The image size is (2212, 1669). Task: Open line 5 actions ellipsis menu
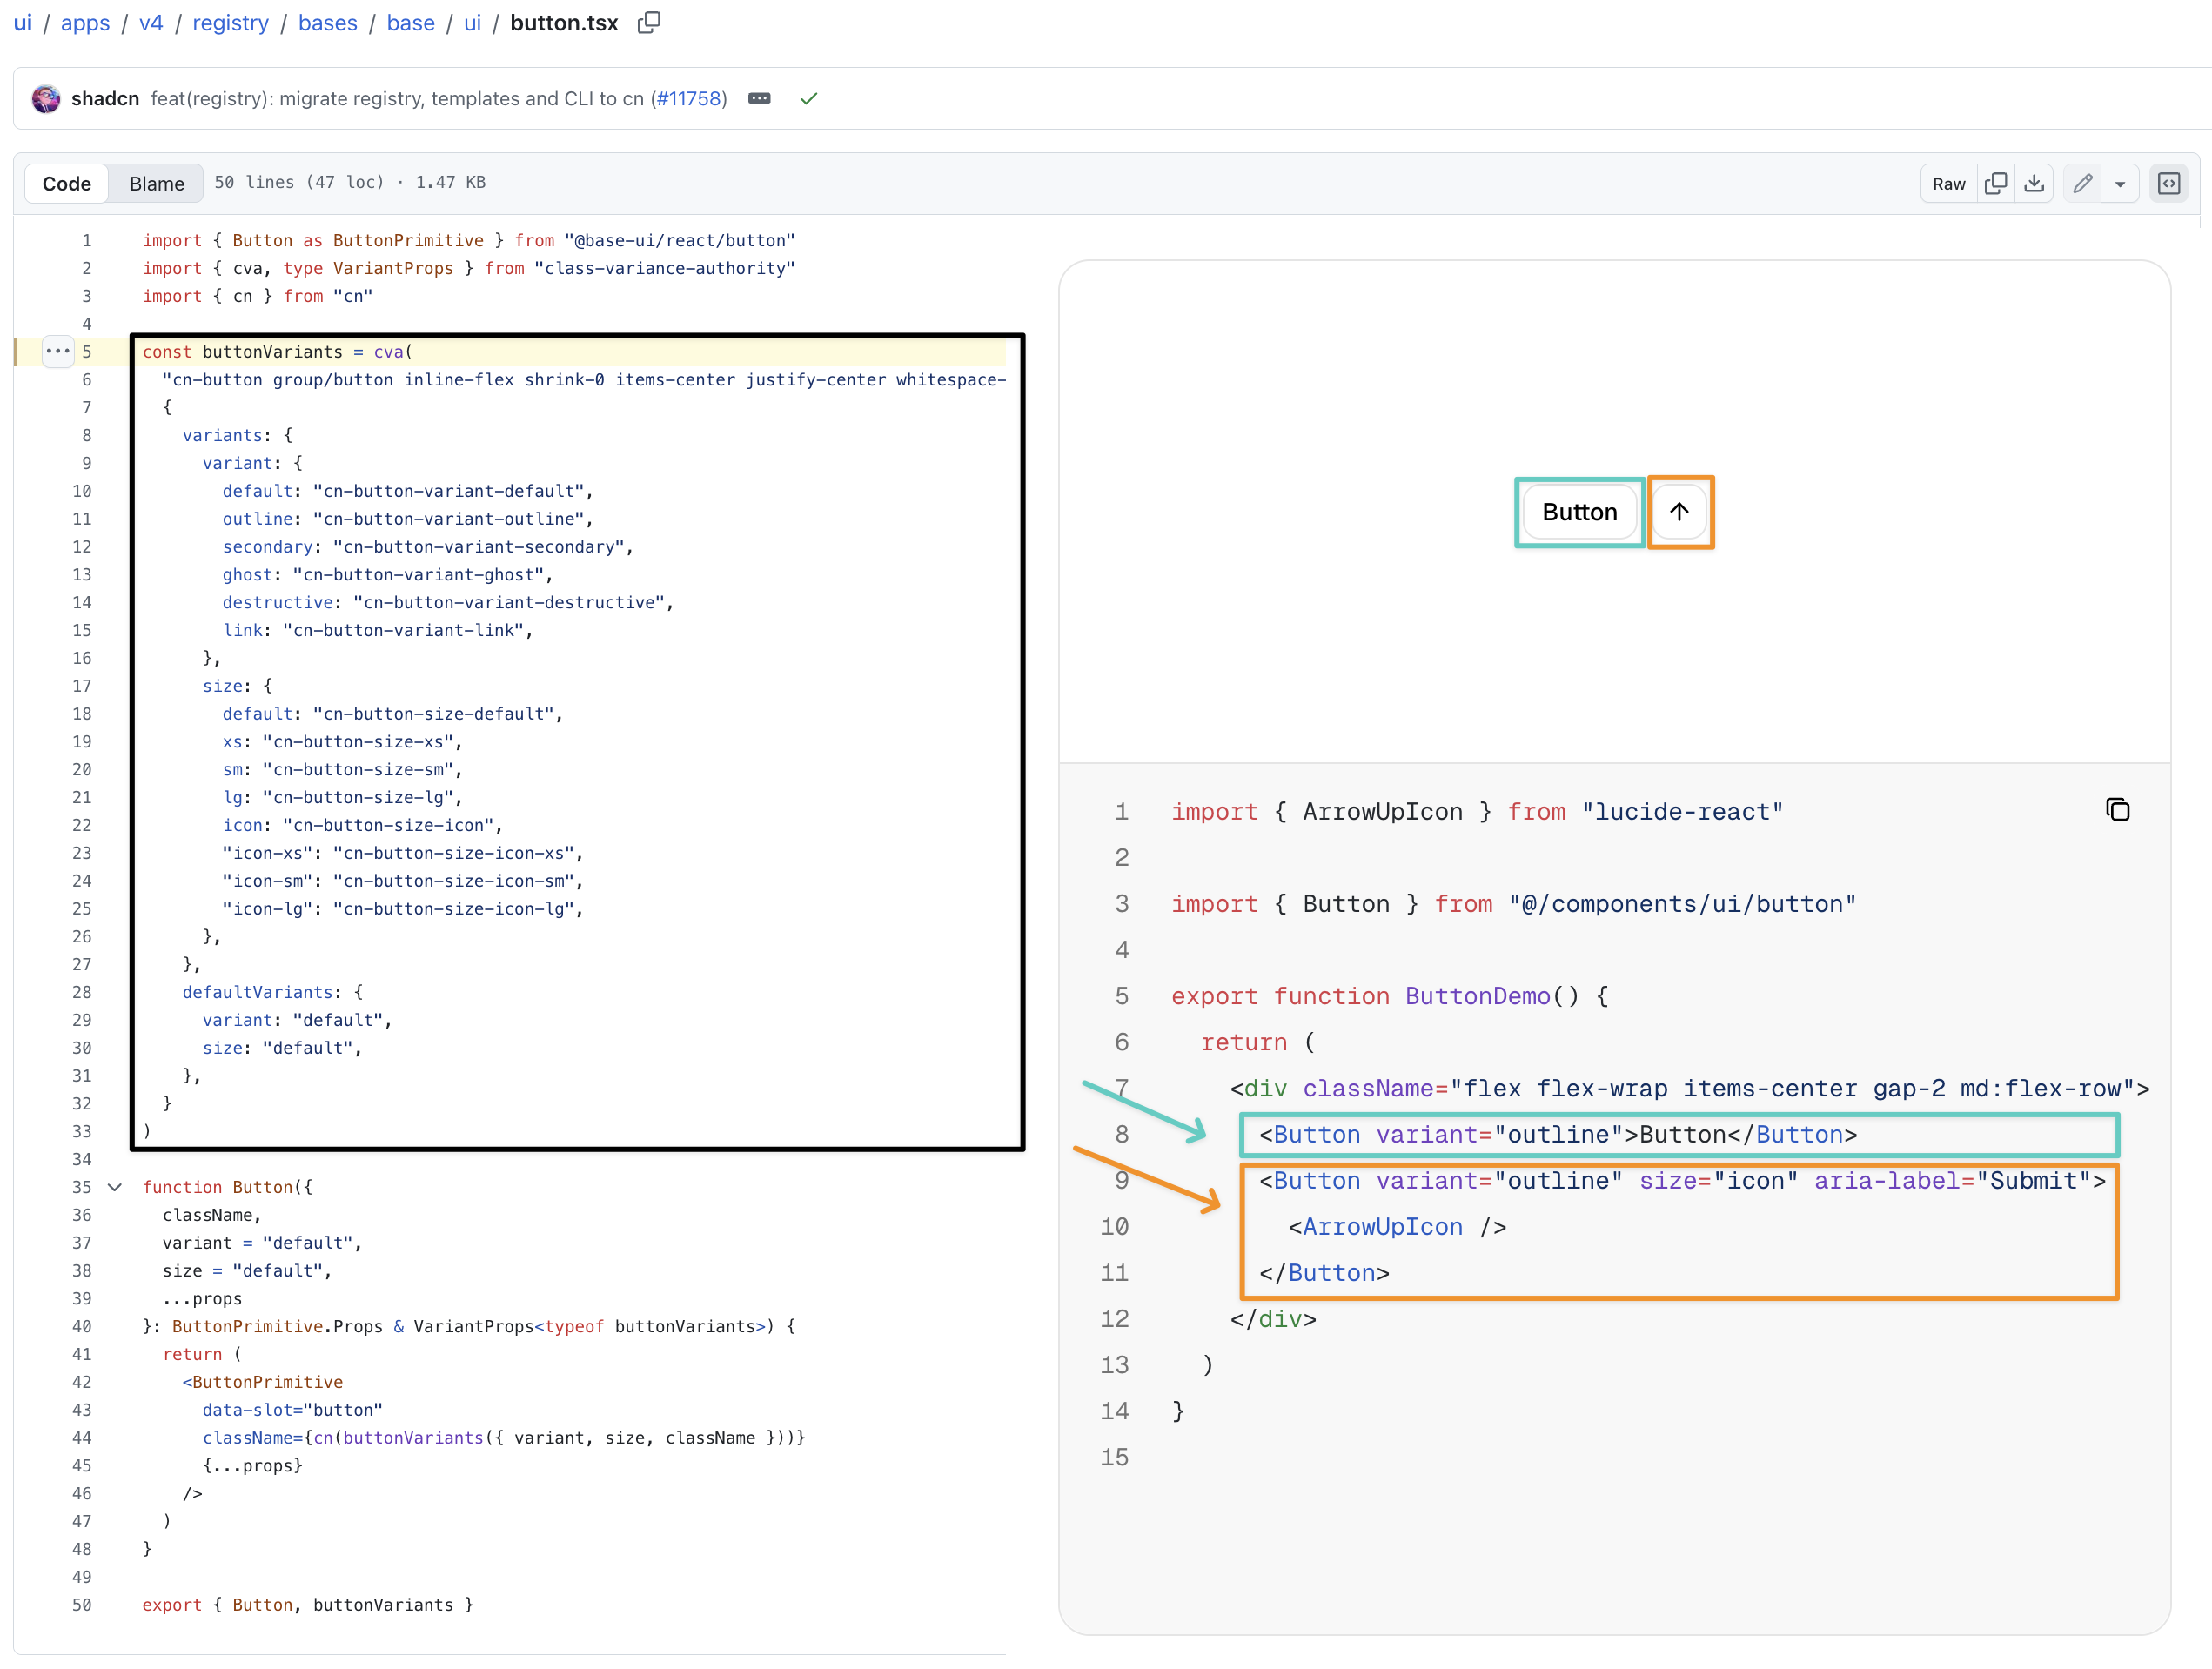click(58, 351)
